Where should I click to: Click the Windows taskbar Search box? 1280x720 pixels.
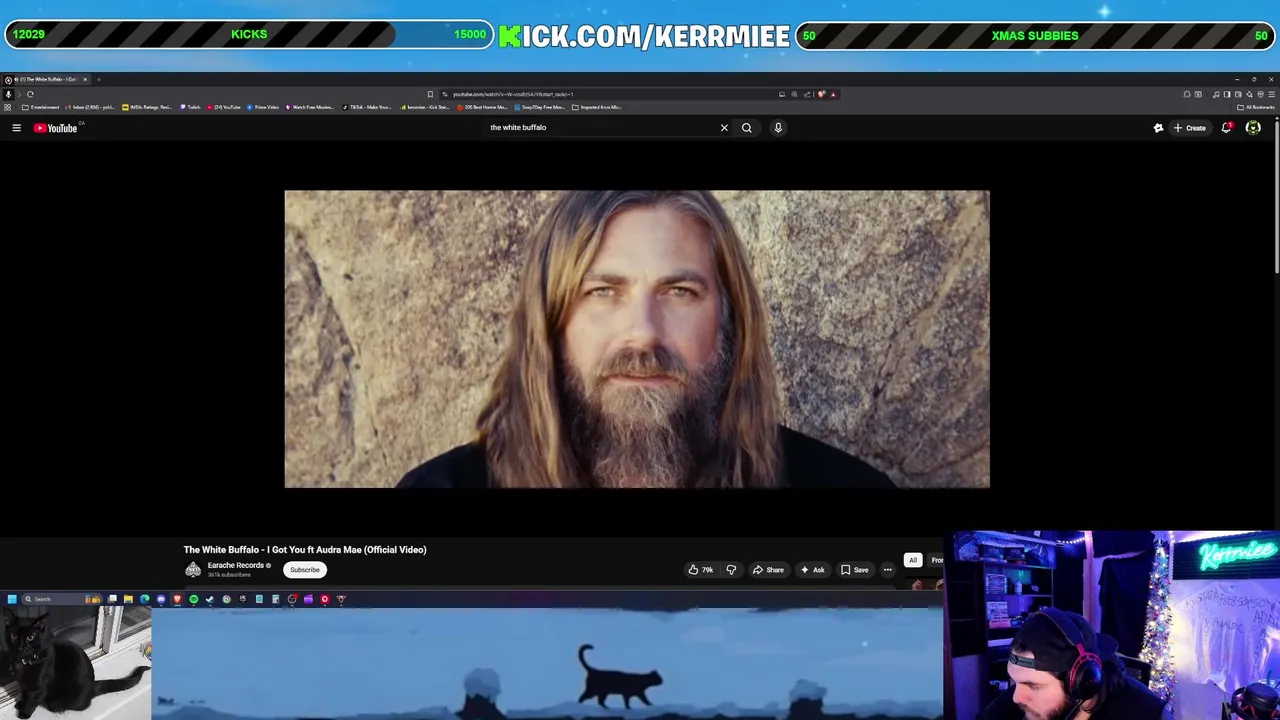click(62, 599)
